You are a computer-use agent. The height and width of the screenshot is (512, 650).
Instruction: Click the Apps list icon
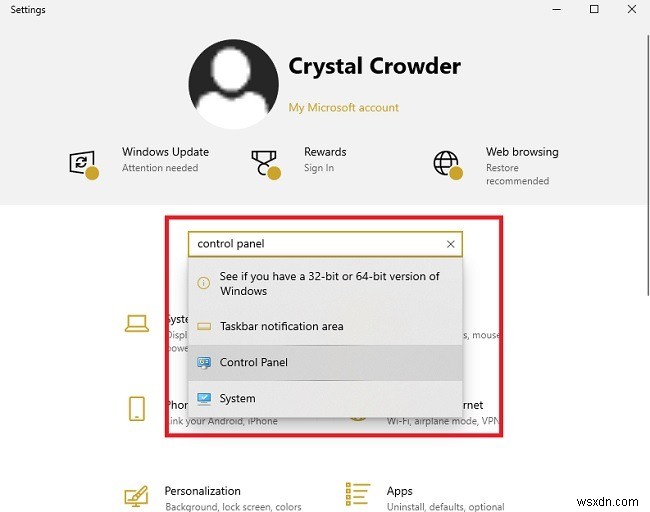pos(357,494)
